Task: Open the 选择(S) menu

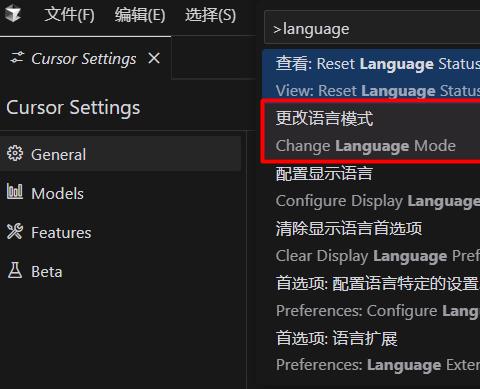Action: [x=211, y=15]
